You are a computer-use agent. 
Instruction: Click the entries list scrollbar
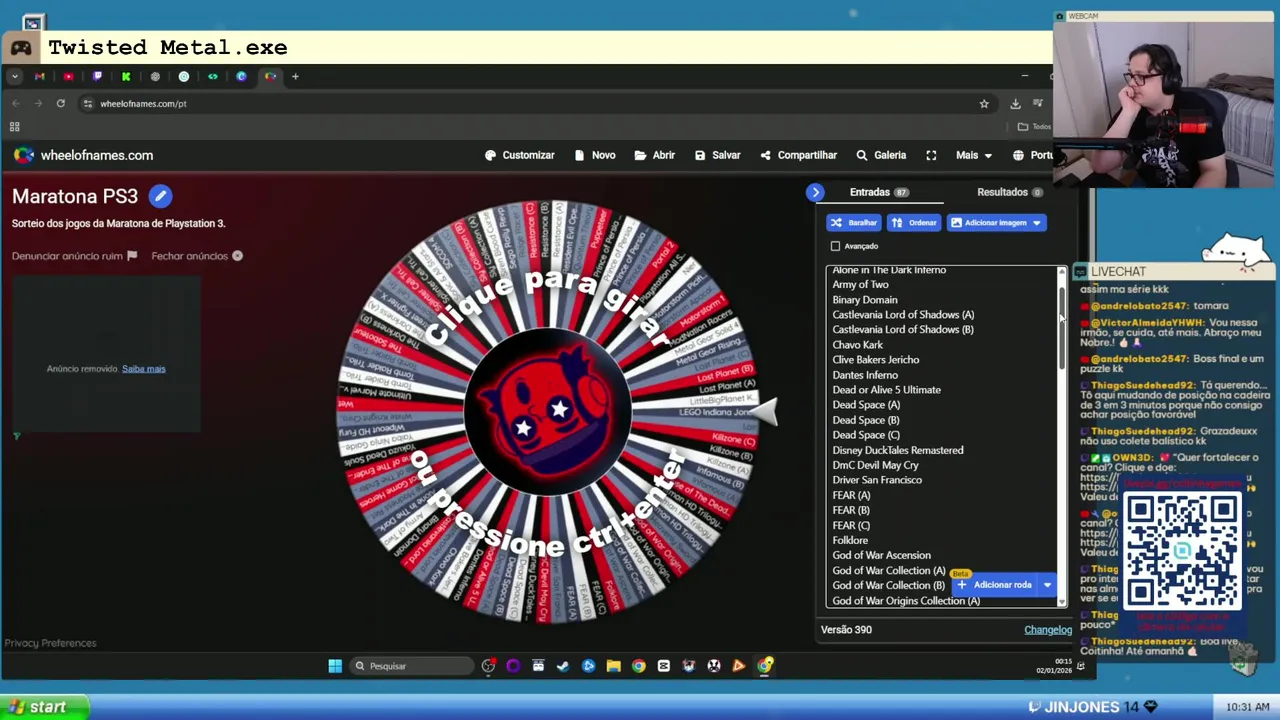pos(1062,330)
